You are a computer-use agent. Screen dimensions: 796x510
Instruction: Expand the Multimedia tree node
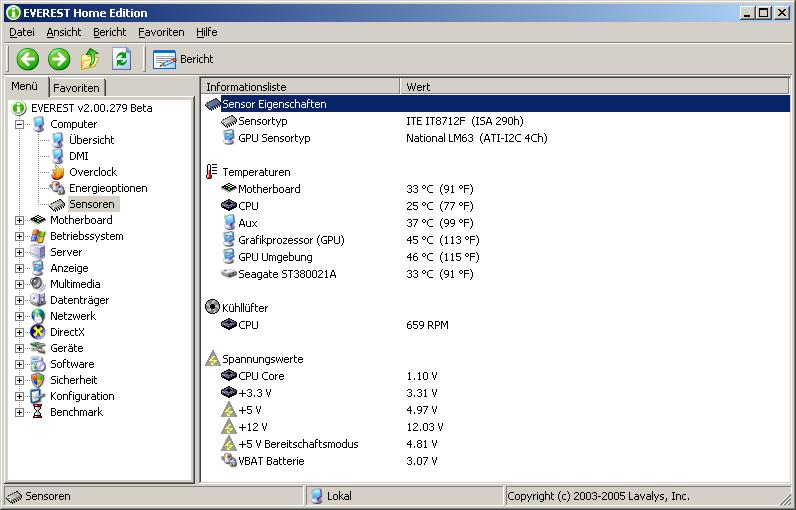[19, 284]
